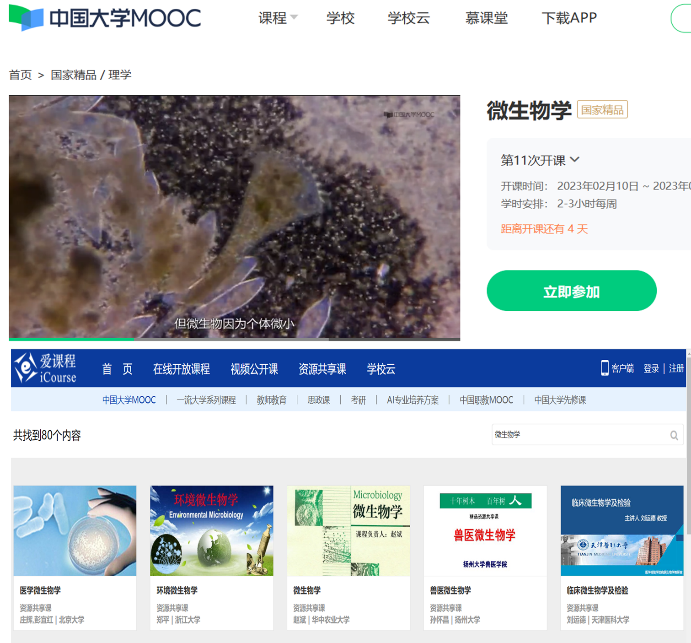691x643 pixels.
Task: Click the 客户端 mobile phone icon
Action: (x=605, y=368)
